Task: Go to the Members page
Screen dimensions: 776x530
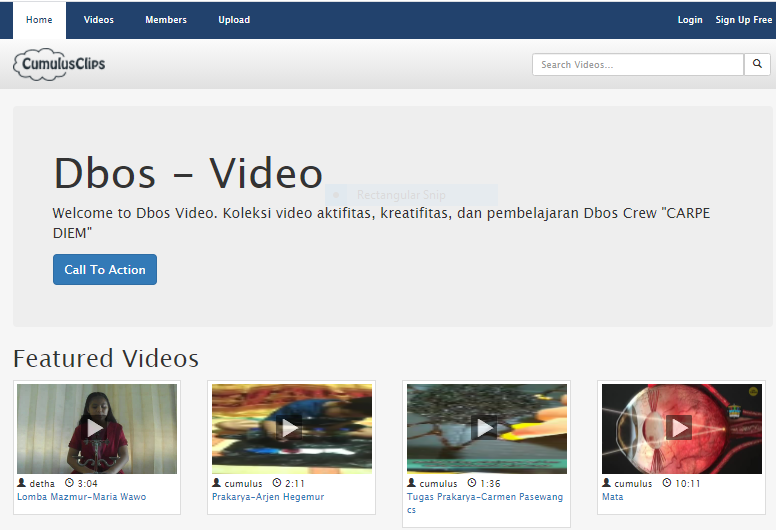Action: (x=166, y=20)
